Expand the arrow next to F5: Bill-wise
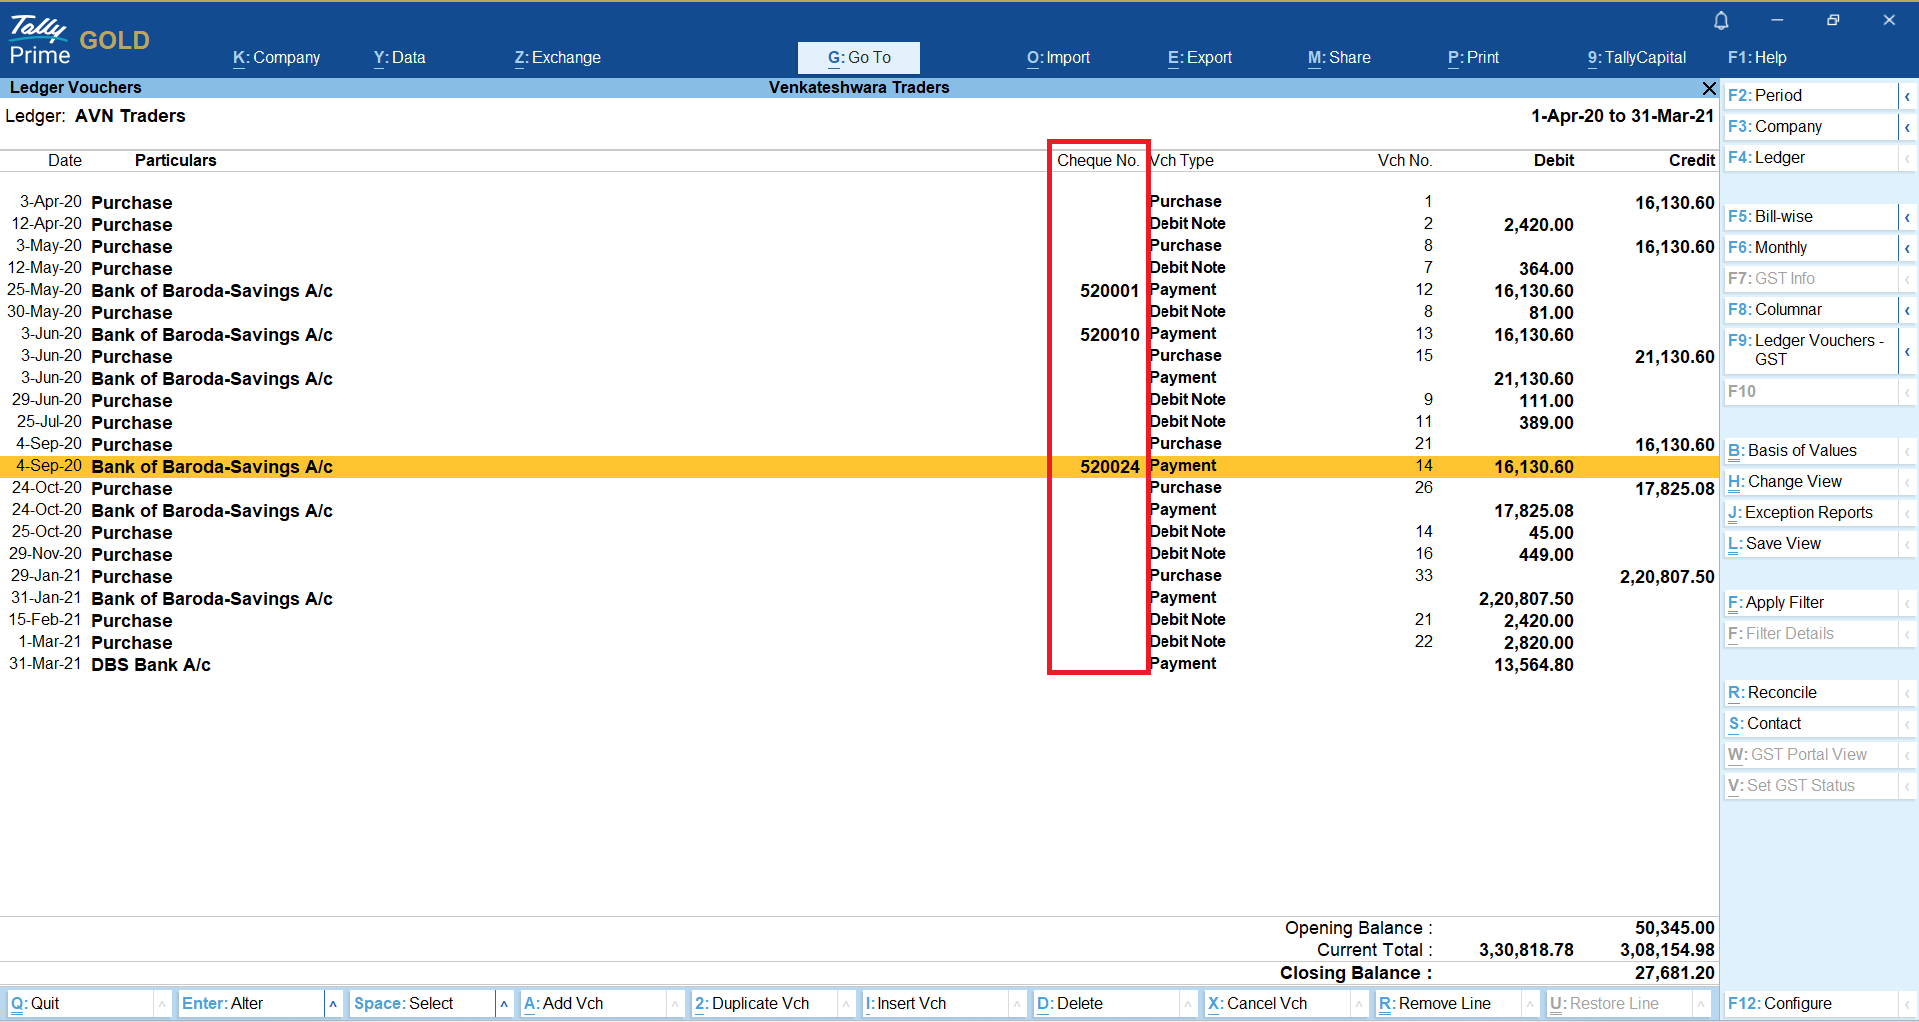 coord(1907,217)
